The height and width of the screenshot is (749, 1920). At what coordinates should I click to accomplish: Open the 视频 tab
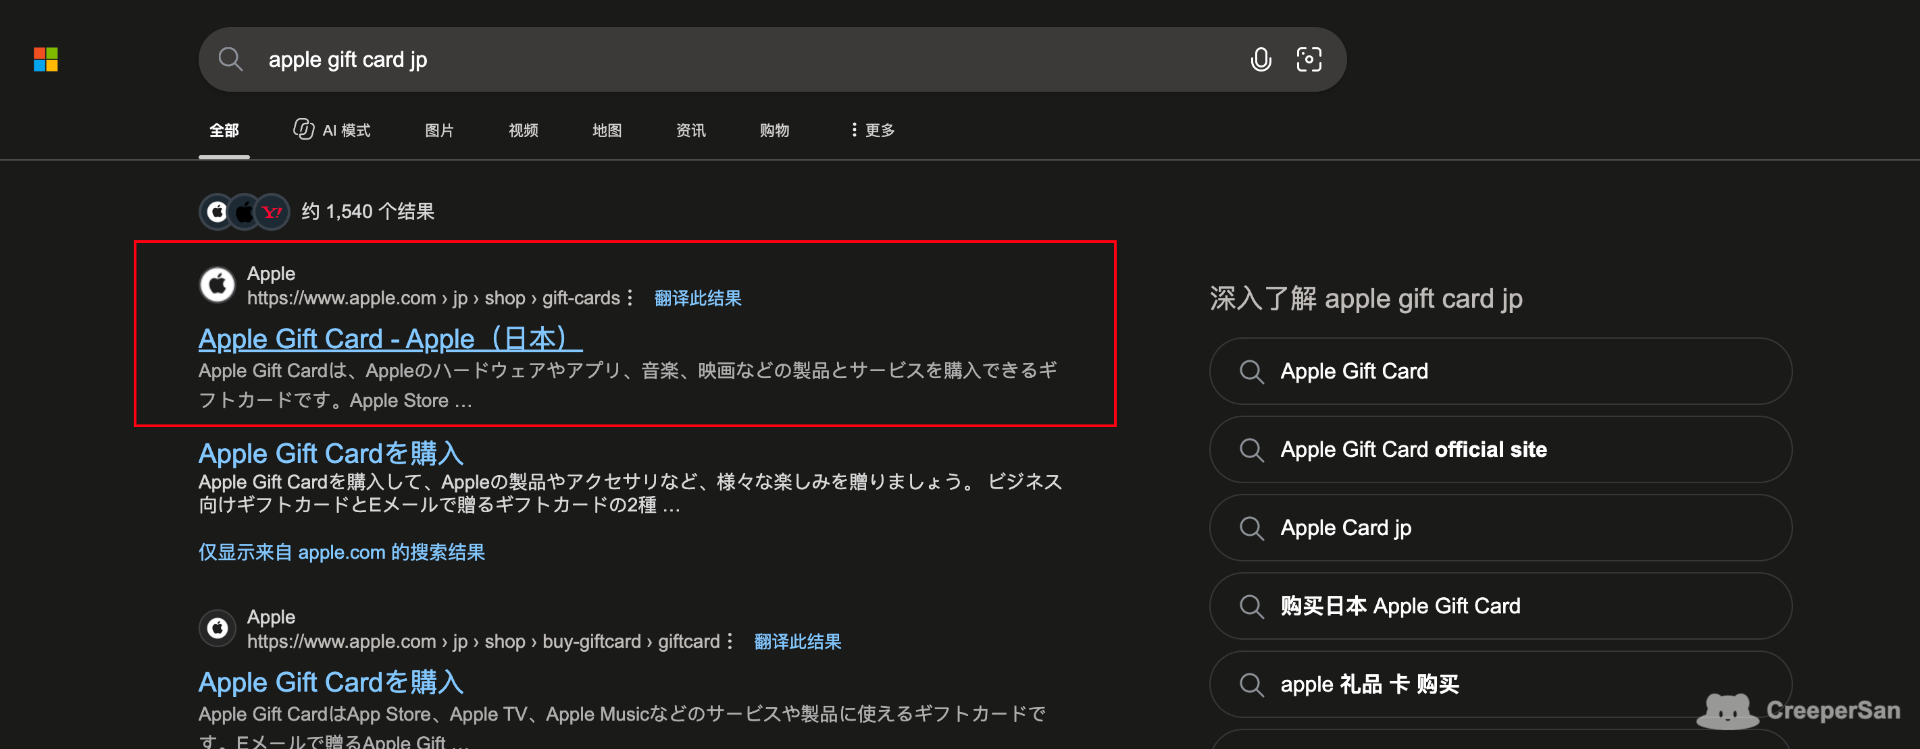[x=523, y=130]
